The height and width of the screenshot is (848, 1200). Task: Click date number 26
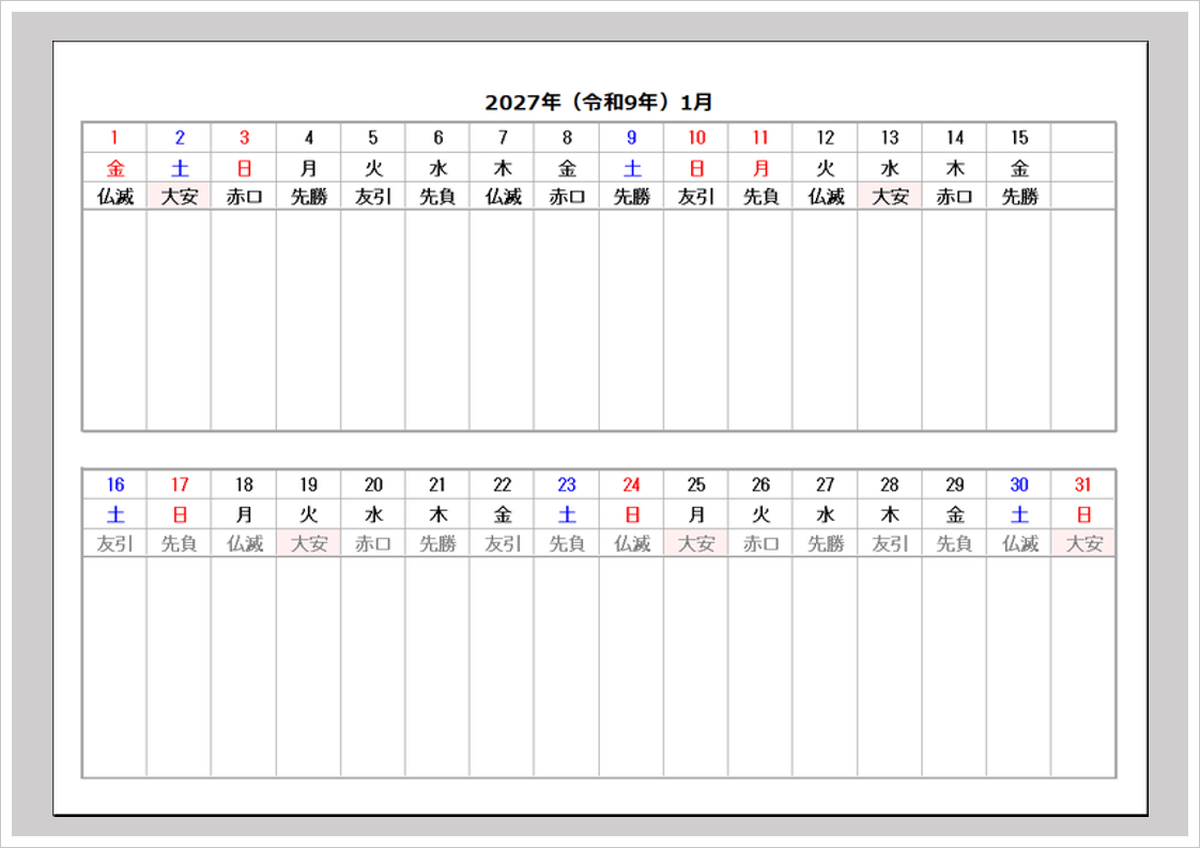click(x=761, y=485)
